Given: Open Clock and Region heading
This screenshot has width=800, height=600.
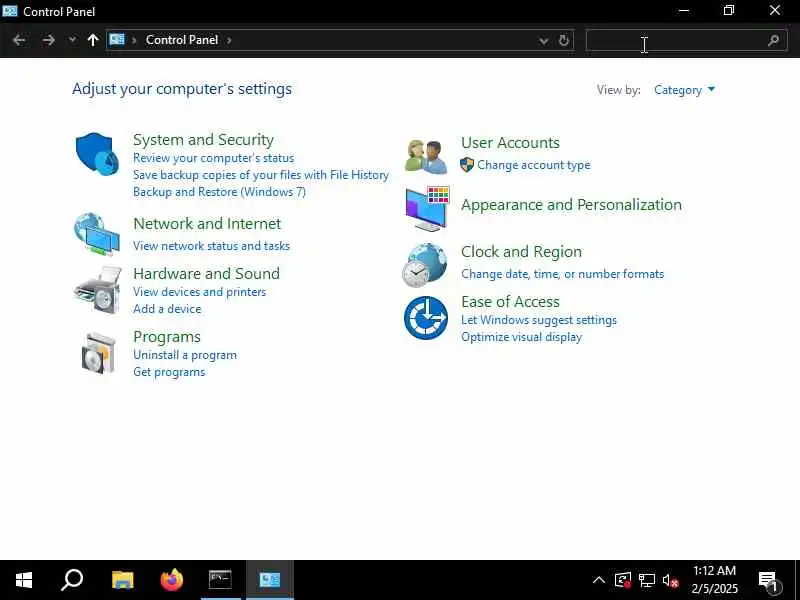Looking at the screenshot, I should pyautogui.click(x=521, y=252).
